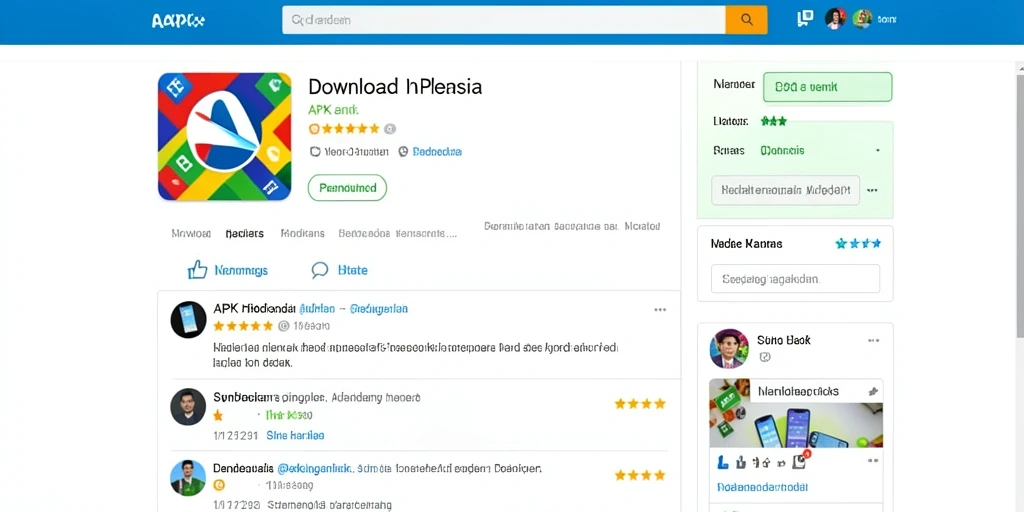Open three-dot menu on APK review
This screenshot has width=1024, height=512.
point(660,310)
